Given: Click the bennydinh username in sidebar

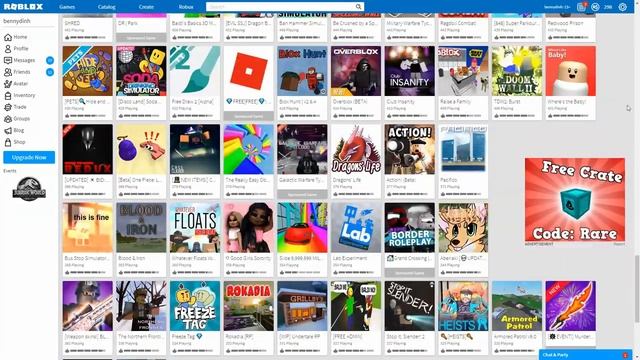Looking at the screenshot, I should coord(17,21).
